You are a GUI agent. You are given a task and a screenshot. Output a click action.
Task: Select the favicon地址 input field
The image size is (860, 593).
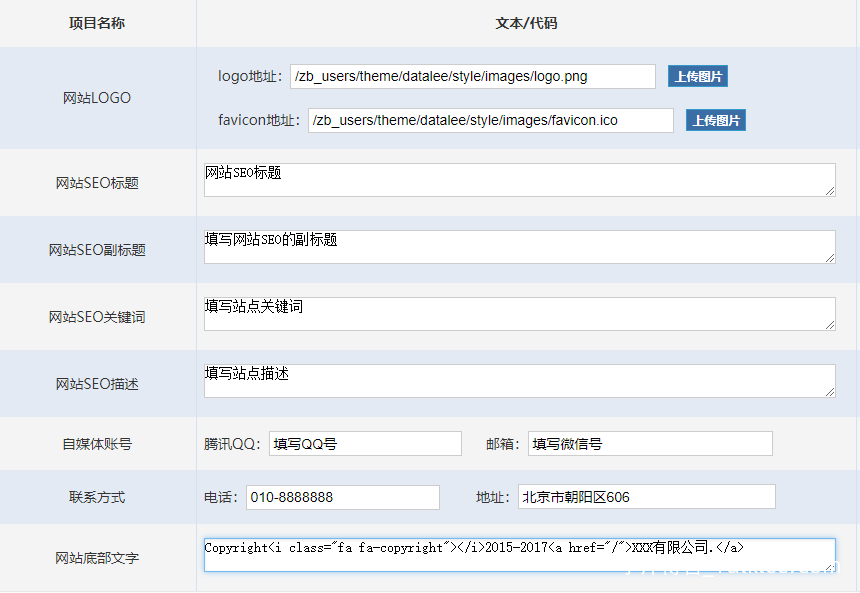click(490, 120)
